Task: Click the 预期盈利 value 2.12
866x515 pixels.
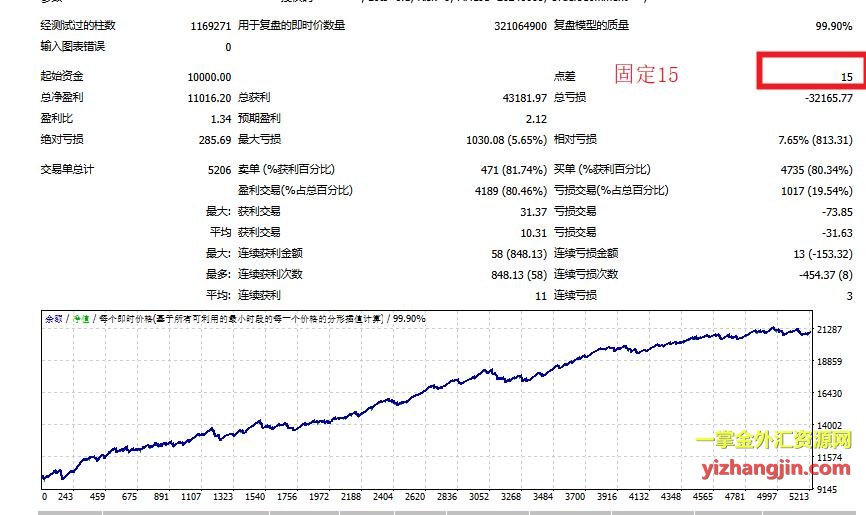Action: click(535, 119)
